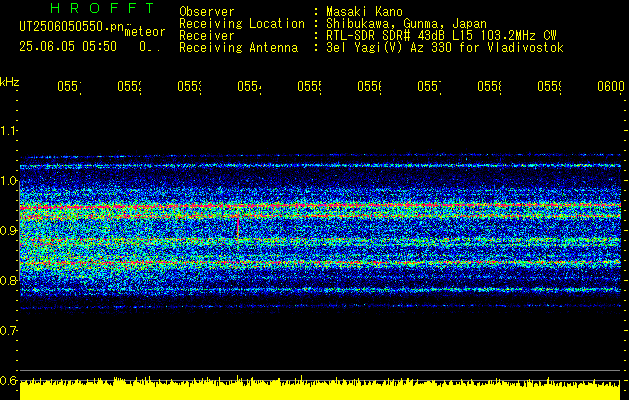Select the observer name Masaki Kano
Viewport: 629px width, 400px height.
click(x=364, y=12)
